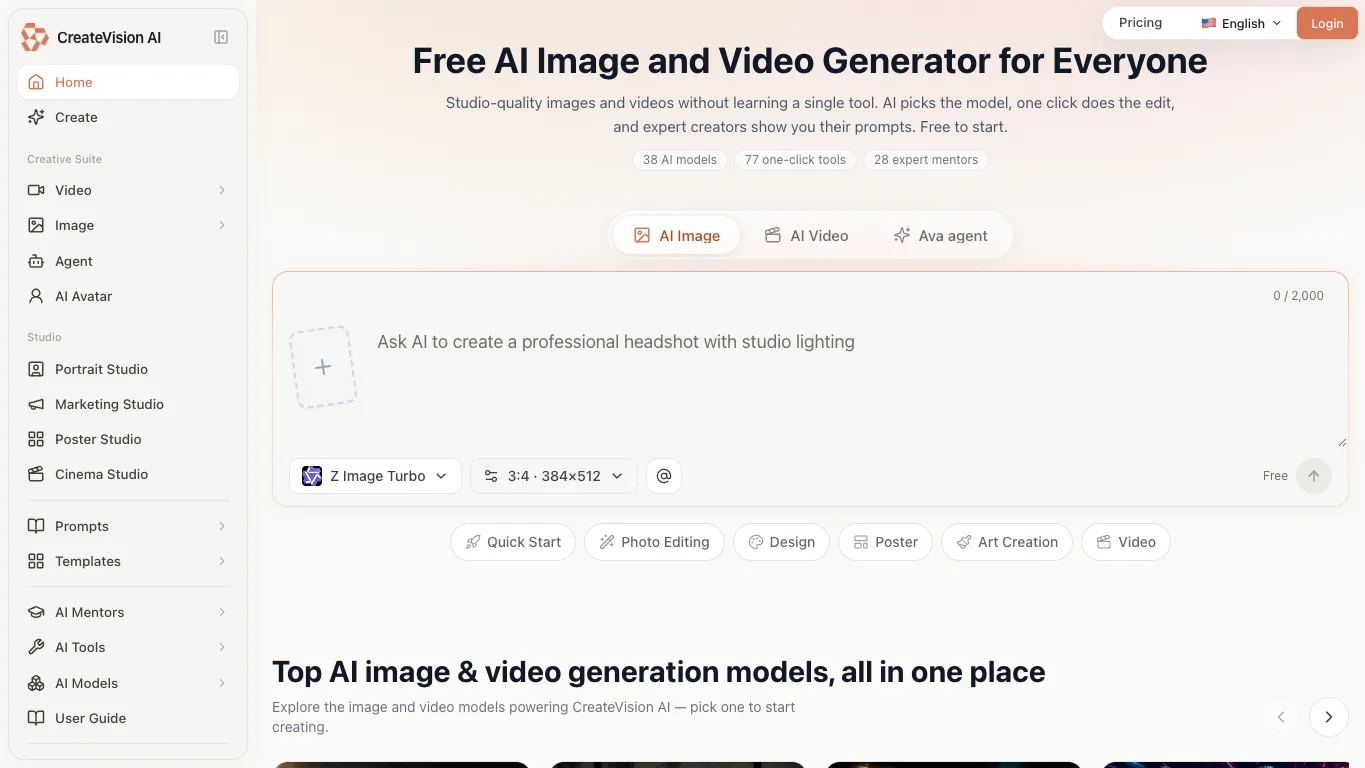Go to next models with right arrow
This screenshot has height=768, width=1365.
[x=1329, y=717]
